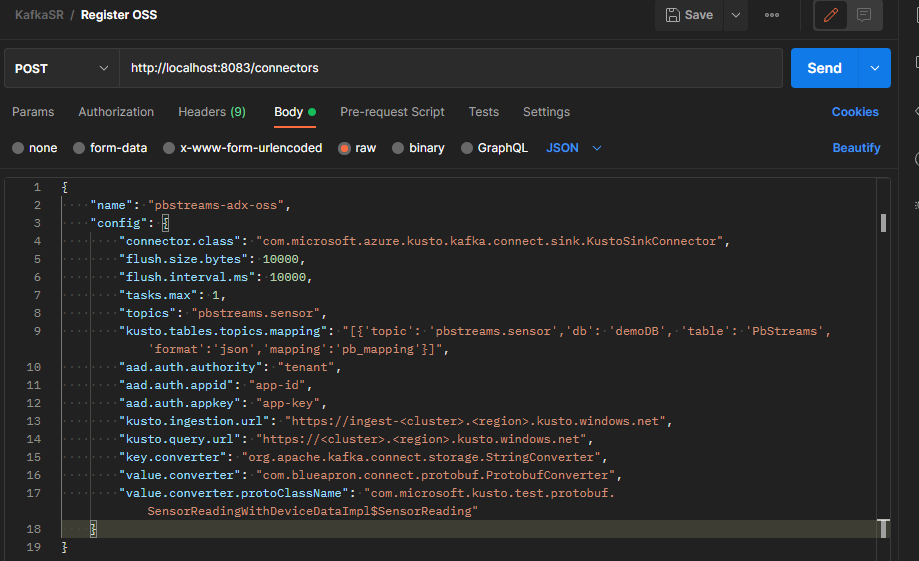
Task: Click the "aad.auth.authority" key
Action: pyautogui.click(x=190, y=368)
